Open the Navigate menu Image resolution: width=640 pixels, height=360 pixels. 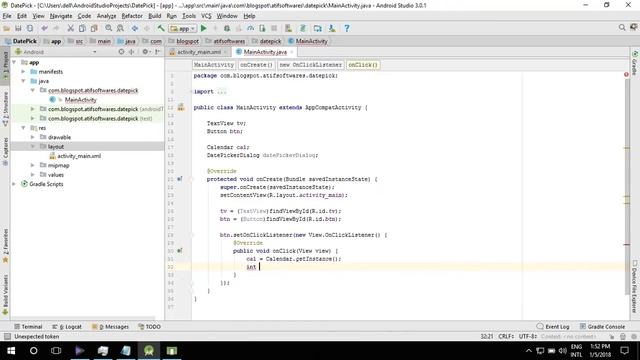coord(61,16)
